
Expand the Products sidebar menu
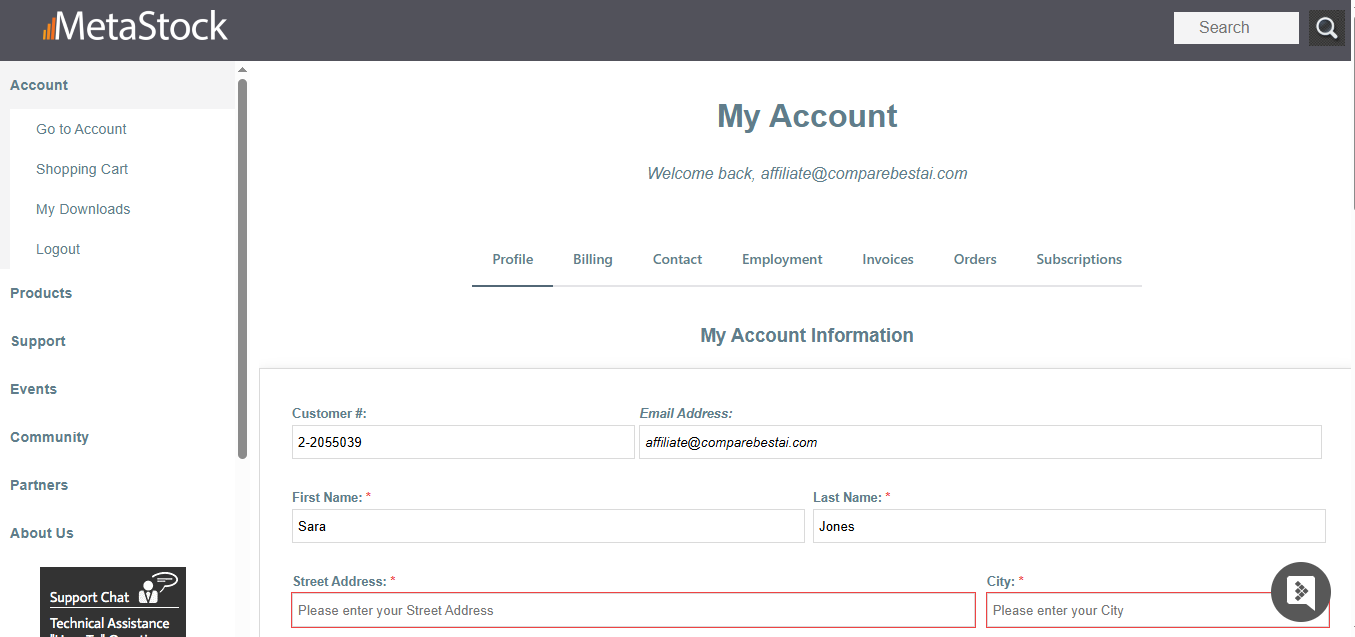click(x=41, y=293)
